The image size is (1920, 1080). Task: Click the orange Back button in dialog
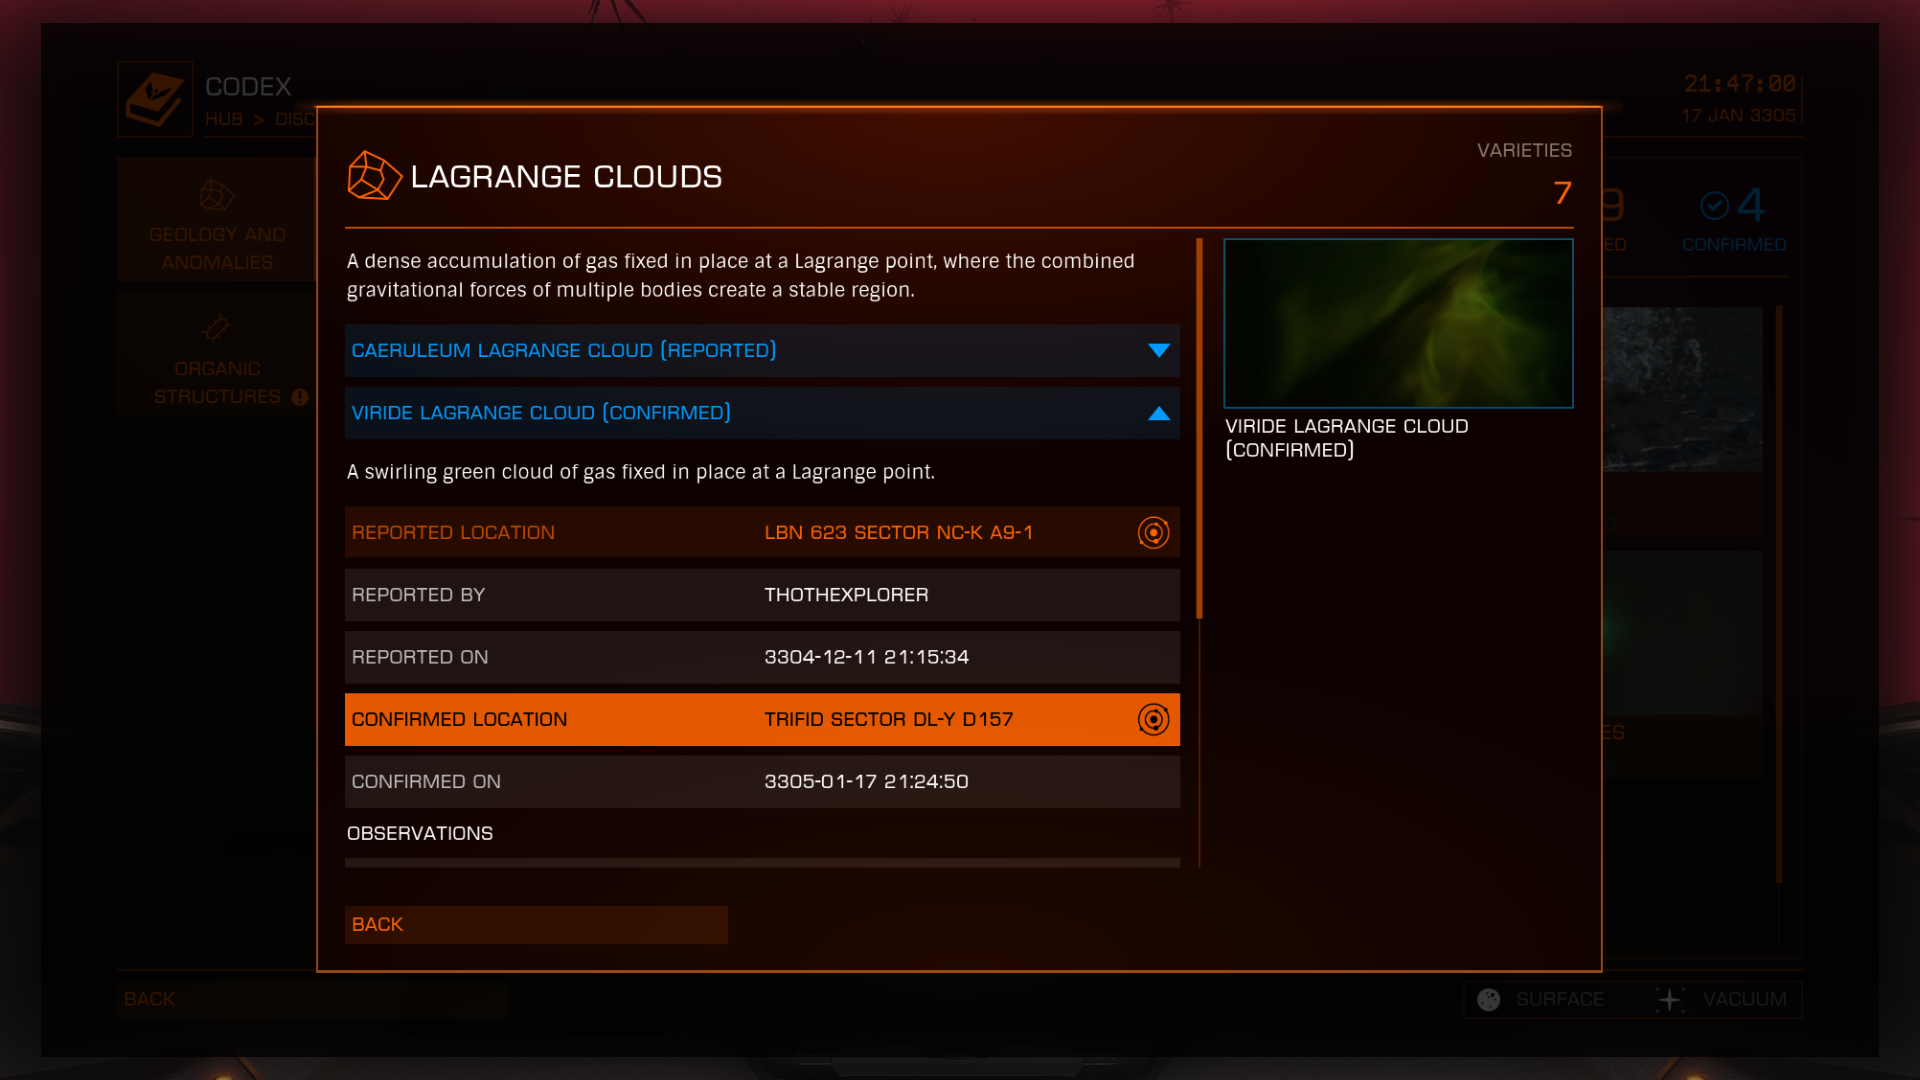(x=536, y=925)
